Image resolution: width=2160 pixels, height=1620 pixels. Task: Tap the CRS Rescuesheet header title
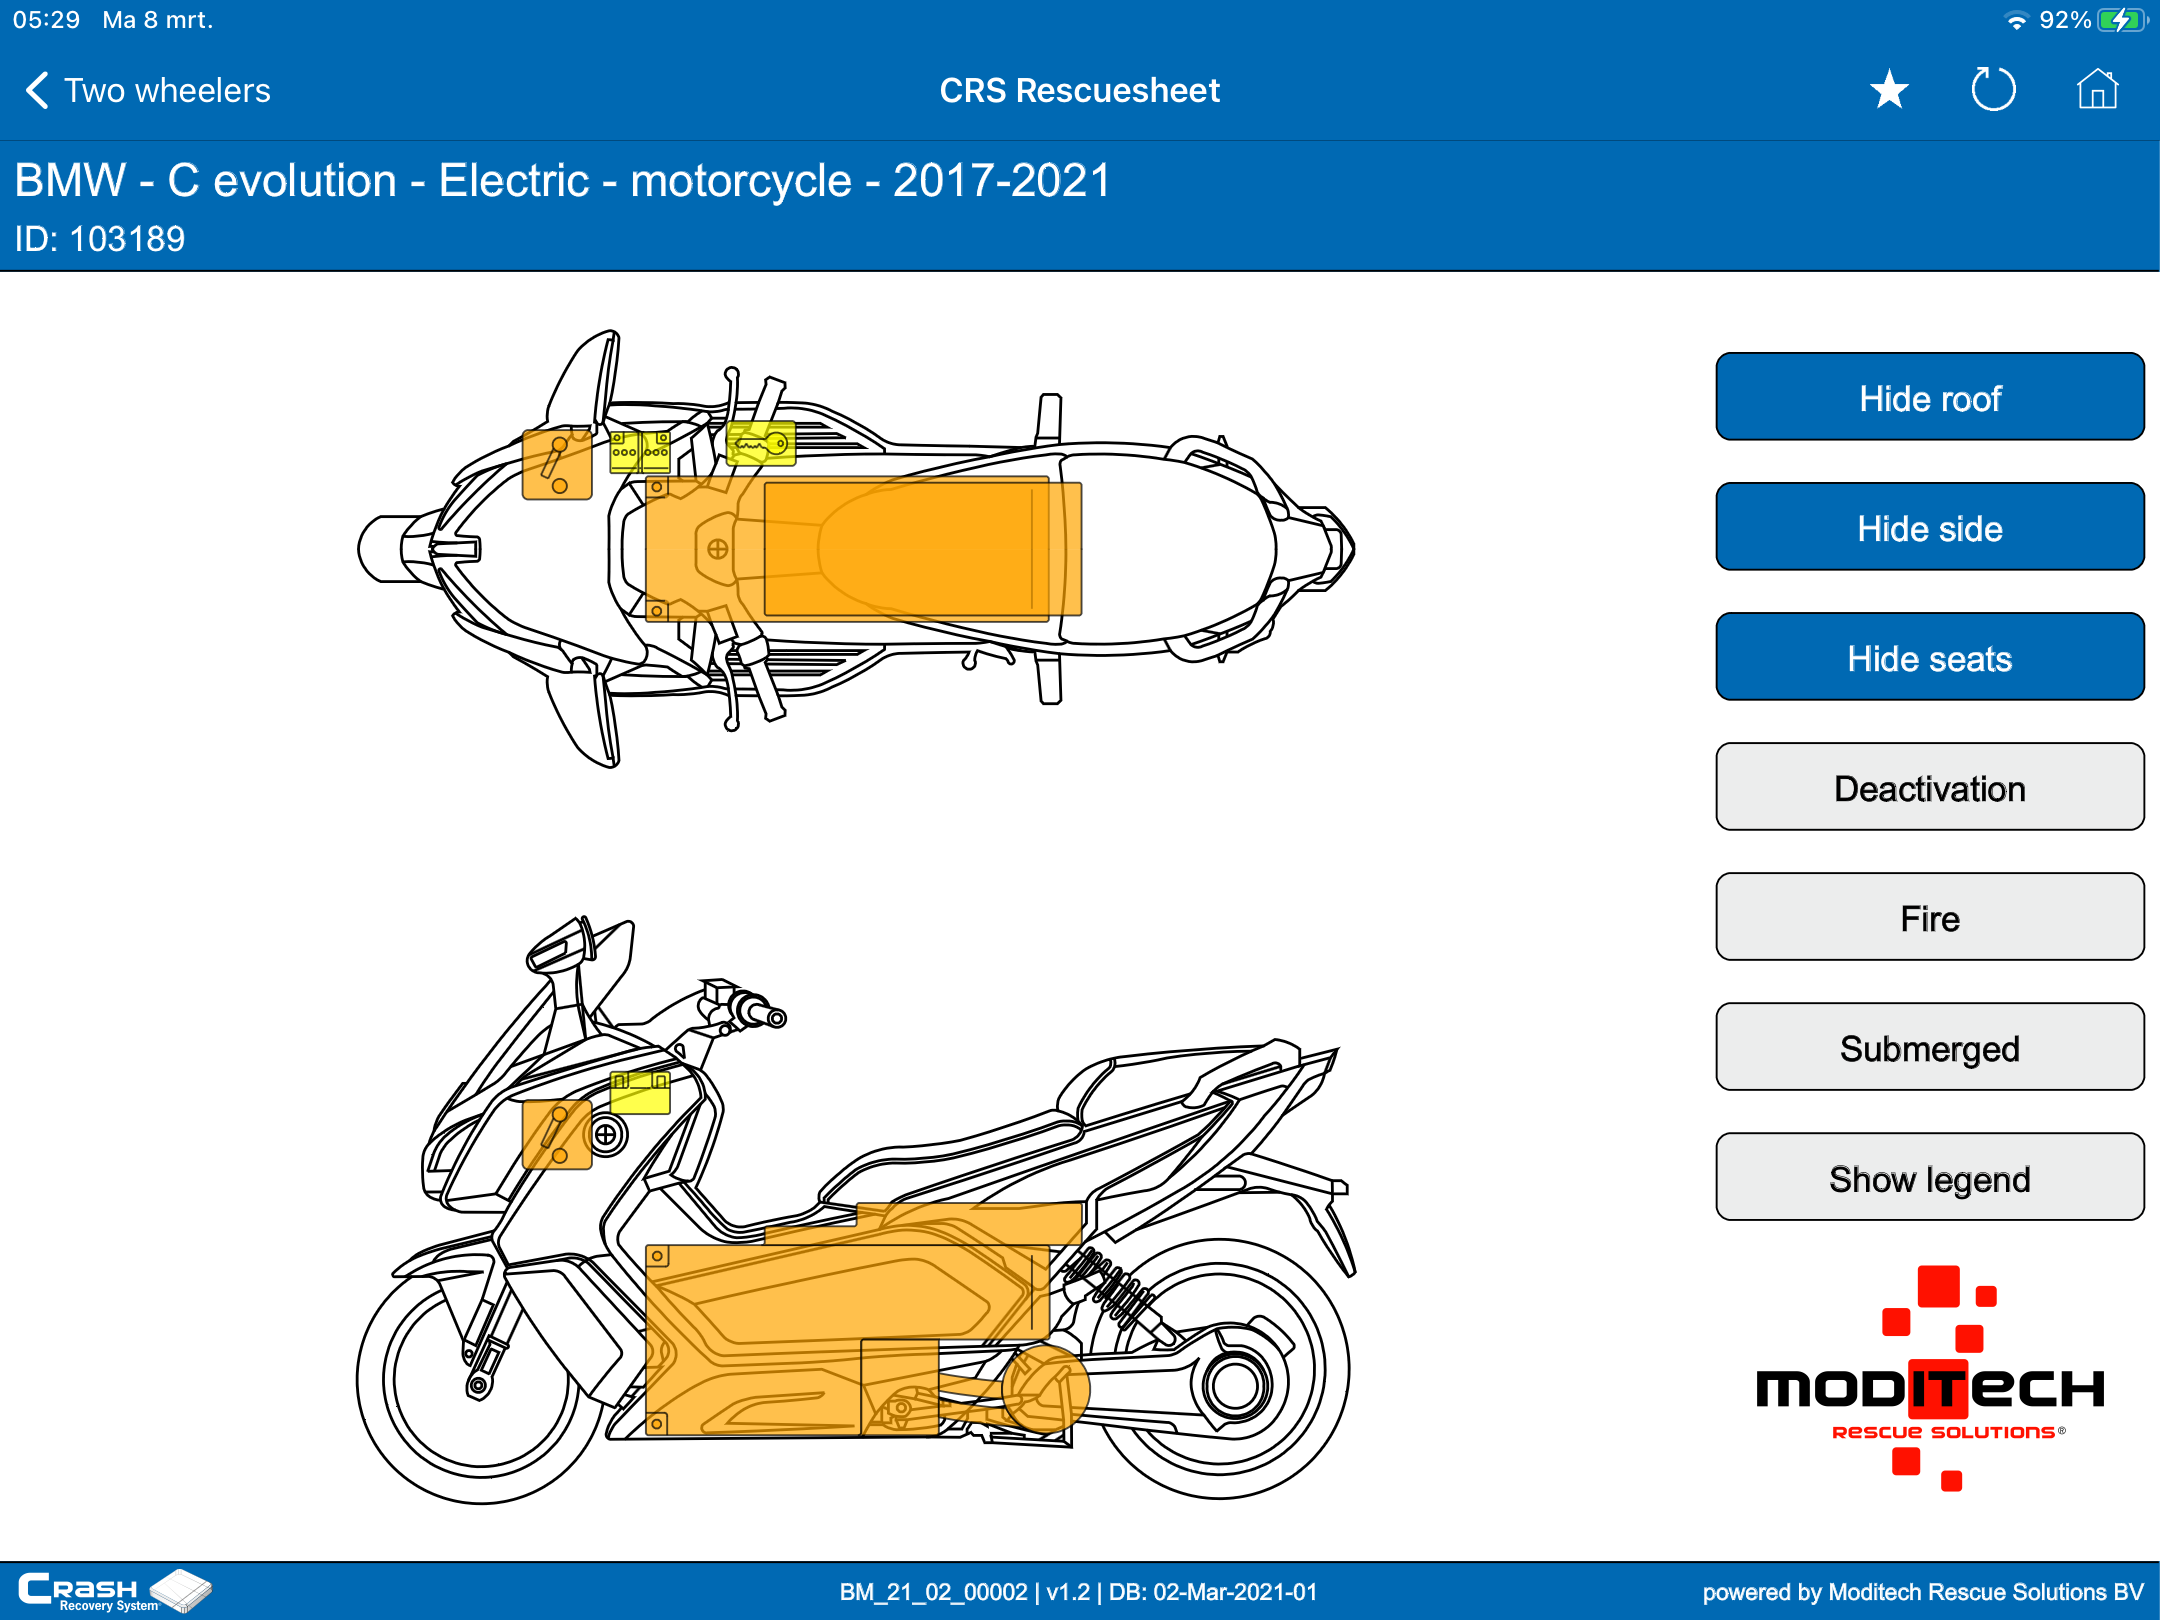click(1080, 91)
